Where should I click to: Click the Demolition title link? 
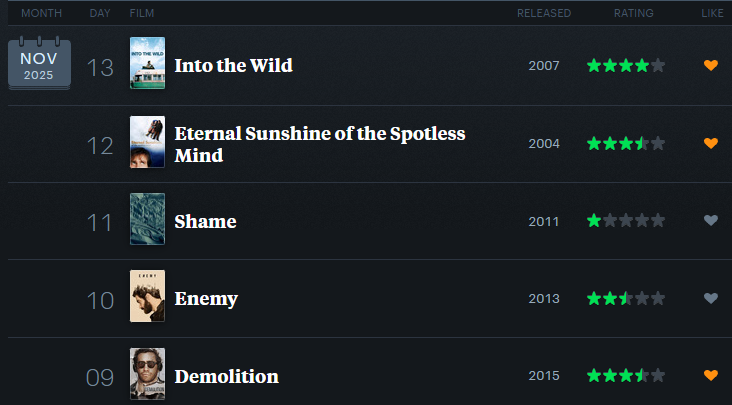(226, 377)
